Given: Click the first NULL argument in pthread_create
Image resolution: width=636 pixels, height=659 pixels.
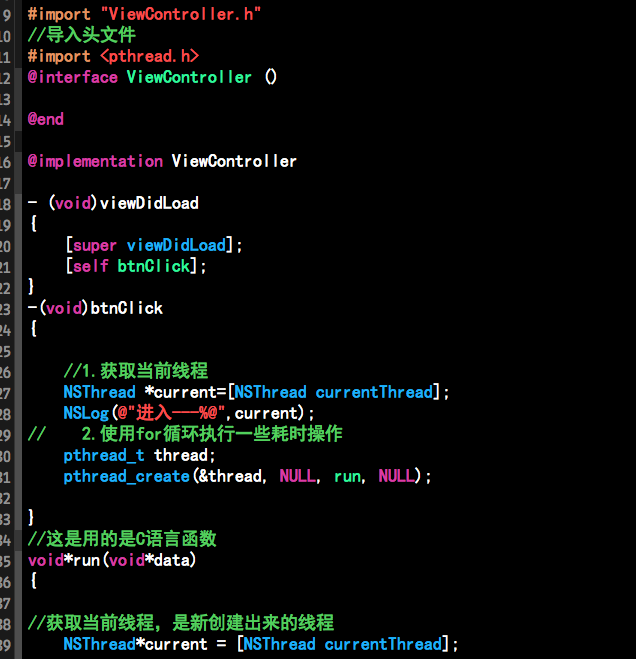Looking at the screenshot, I should [297, 476].
